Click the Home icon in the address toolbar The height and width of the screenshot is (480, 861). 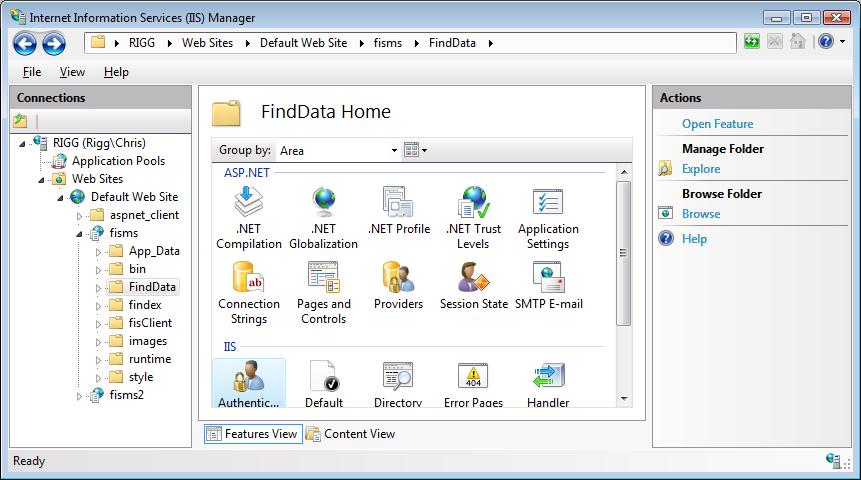click(x=797, y=41)
